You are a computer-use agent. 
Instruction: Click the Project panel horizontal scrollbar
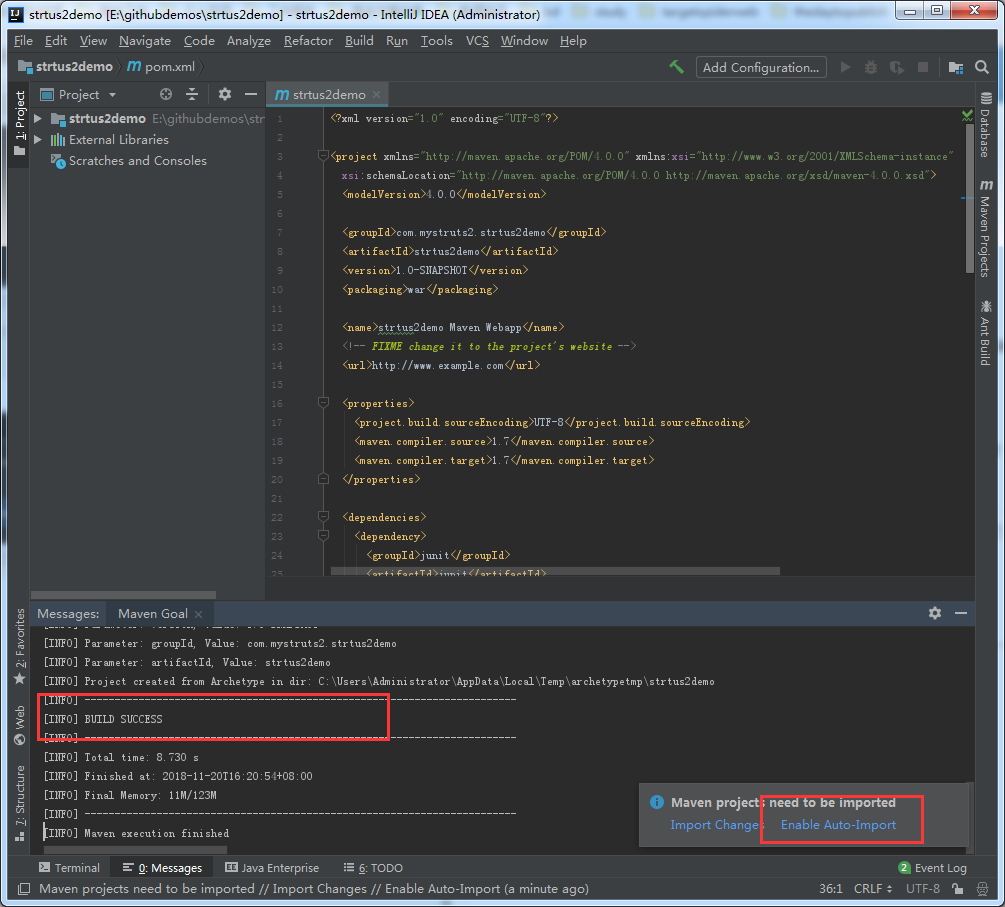pos(123,594)
